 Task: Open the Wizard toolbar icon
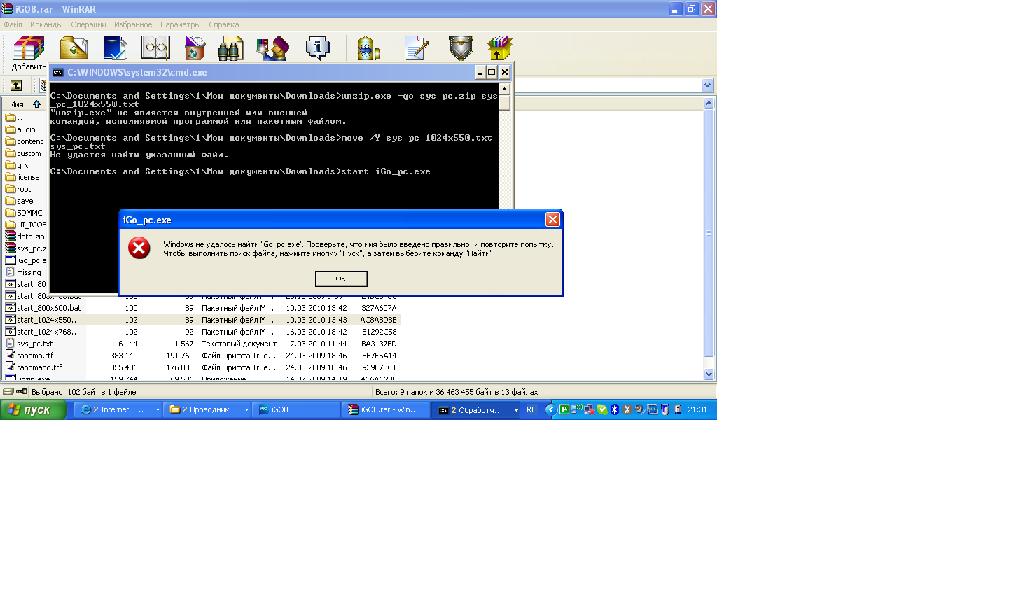[x=271, y=48]
